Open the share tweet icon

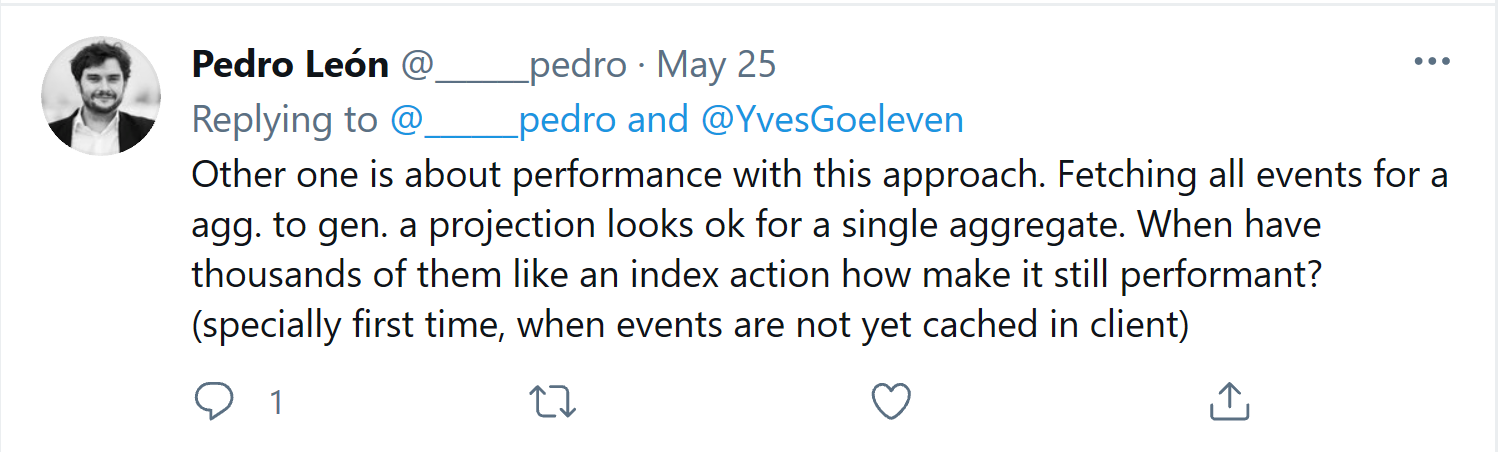tap(1230, 401)
